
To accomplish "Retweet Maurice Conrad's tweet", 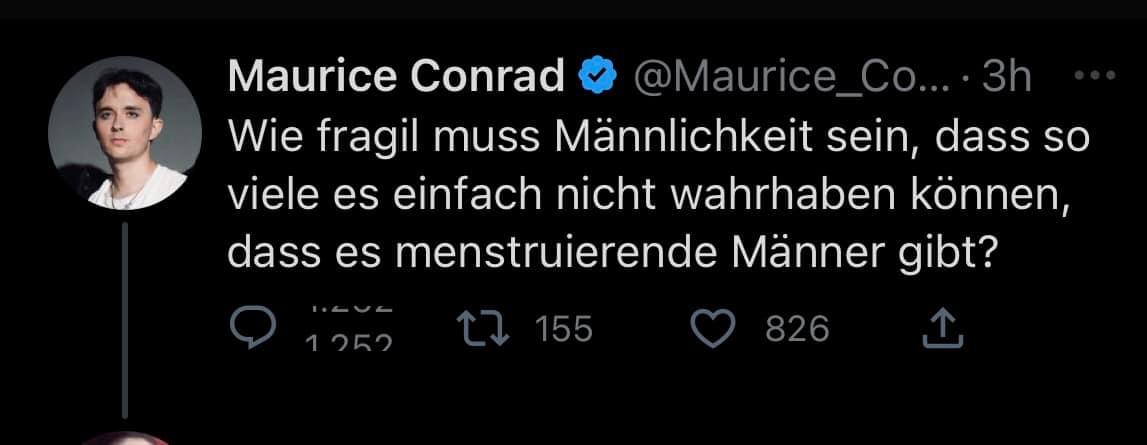I will pyautogui.click(x=476, y=329).
